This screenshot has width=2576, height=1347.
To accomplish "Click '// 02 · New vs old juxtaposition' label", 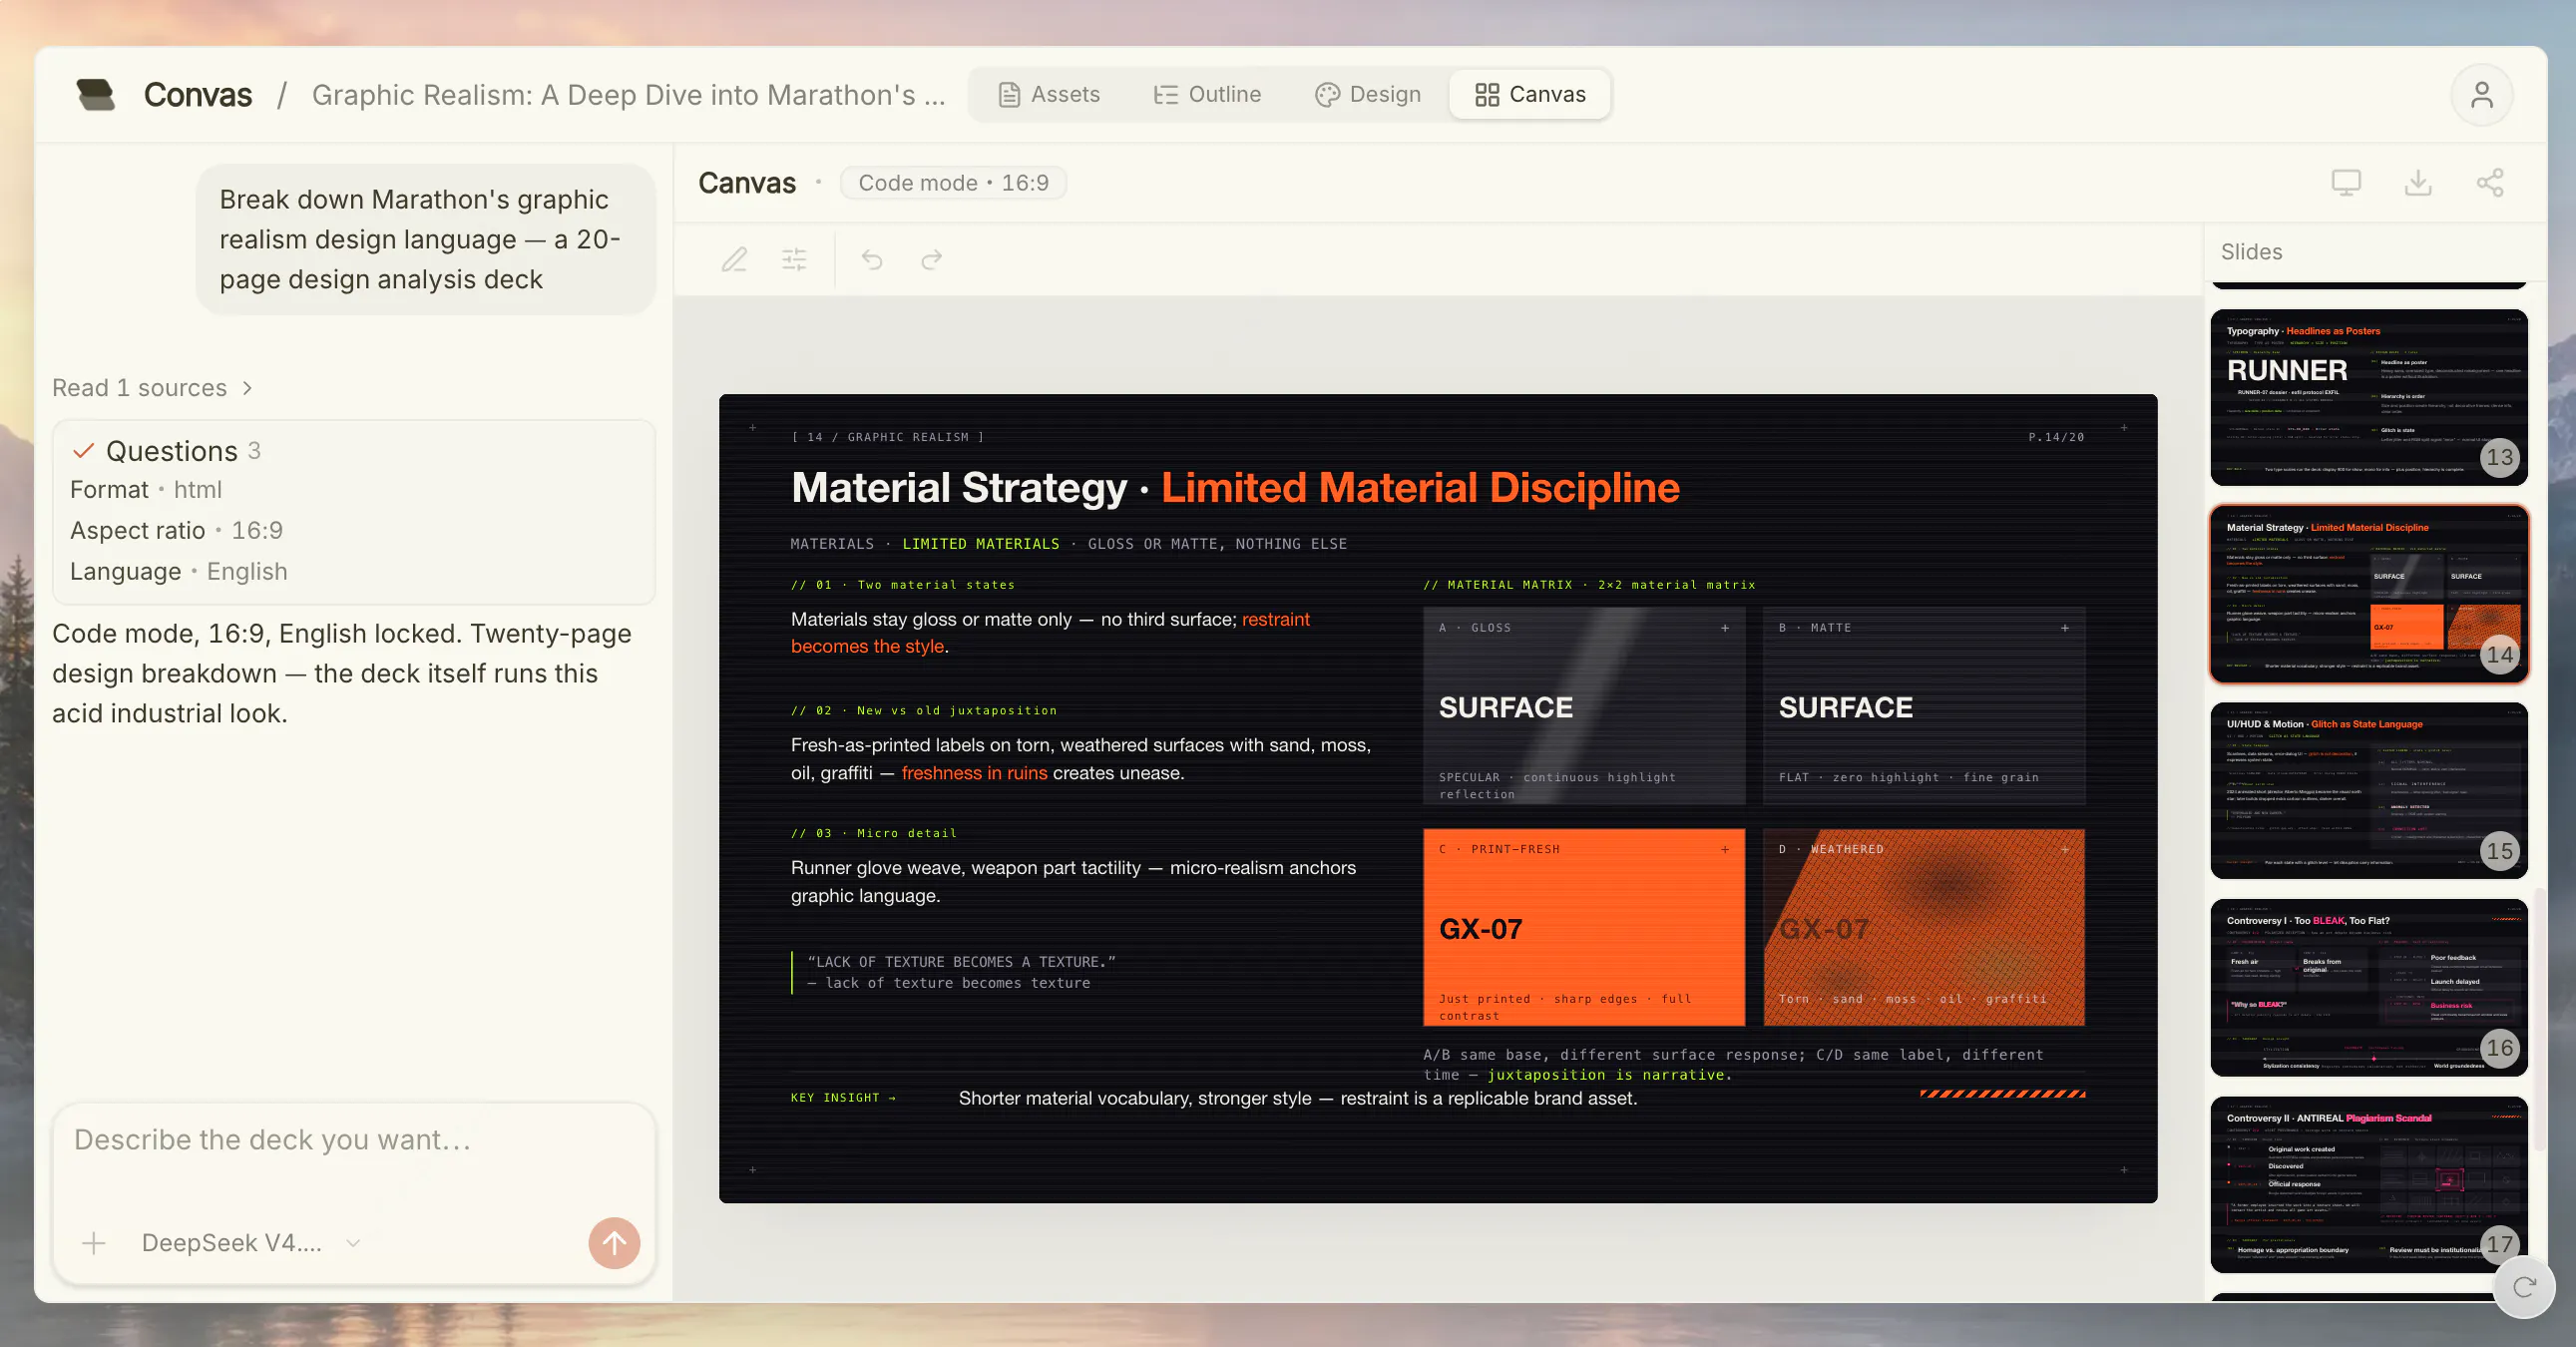I will pyautogui.click(x=924, y=711).
